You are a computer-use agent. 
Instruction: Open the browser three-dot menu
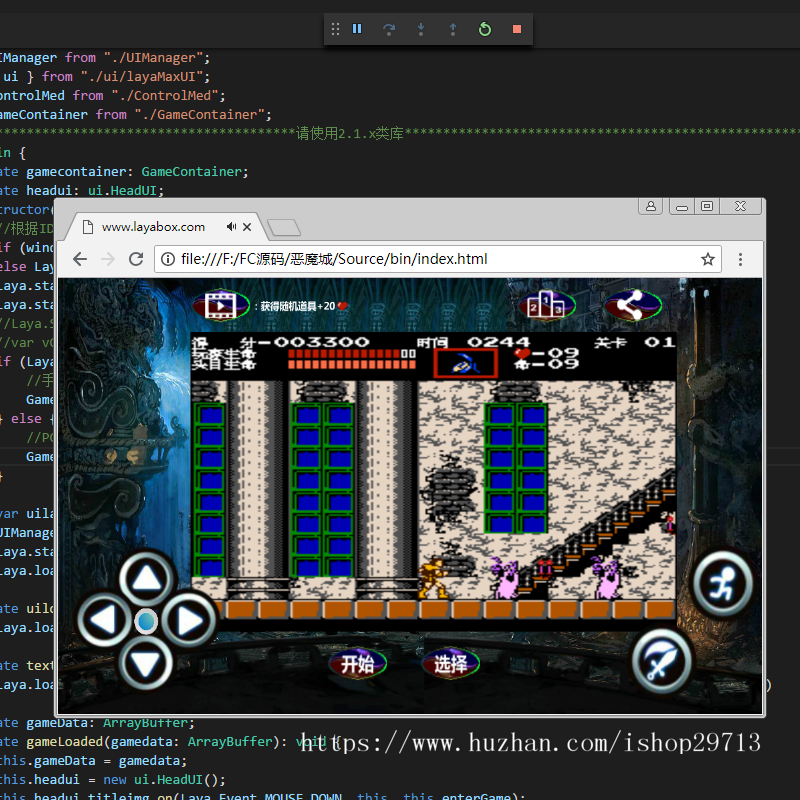tap(740, 259)
